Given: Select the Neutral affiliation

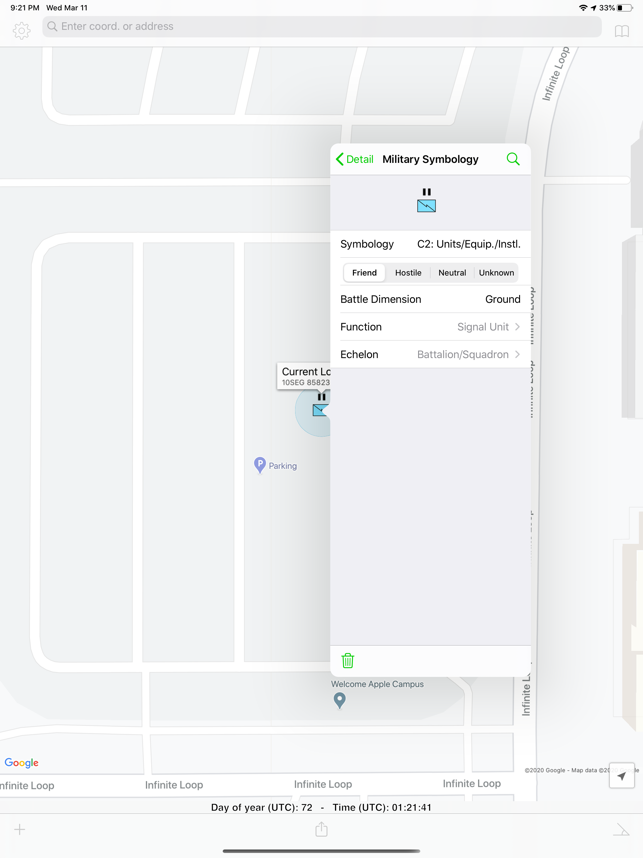Looking at the screenshot, I should [452, 272].
